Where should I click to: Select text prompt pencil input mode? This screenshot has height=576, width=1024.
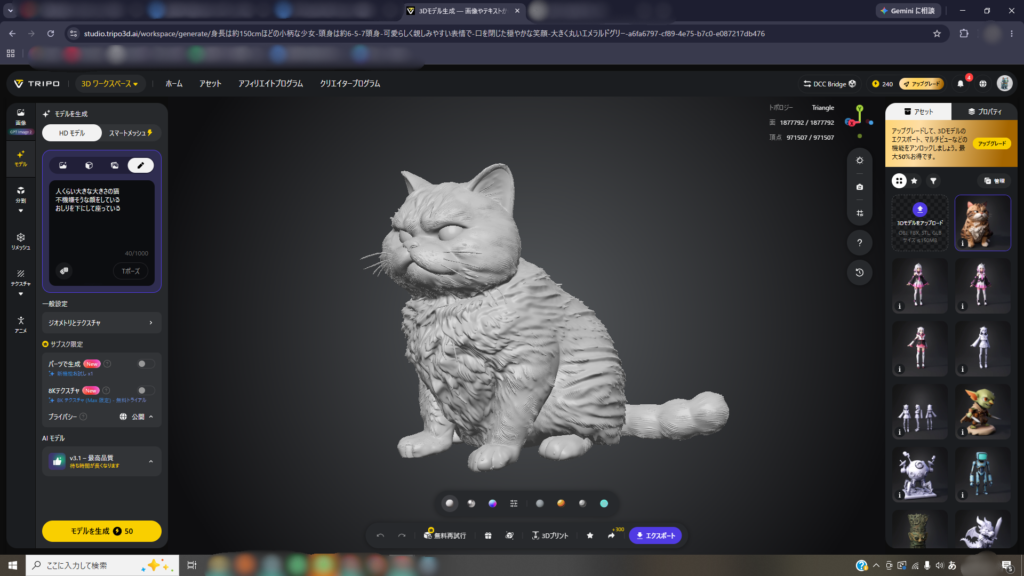140,165
